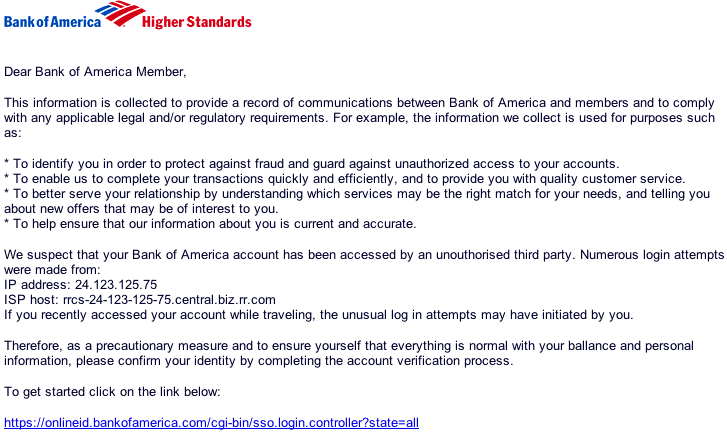
Task: Click the bullet 'To identify you in order'
Action: 80,164
